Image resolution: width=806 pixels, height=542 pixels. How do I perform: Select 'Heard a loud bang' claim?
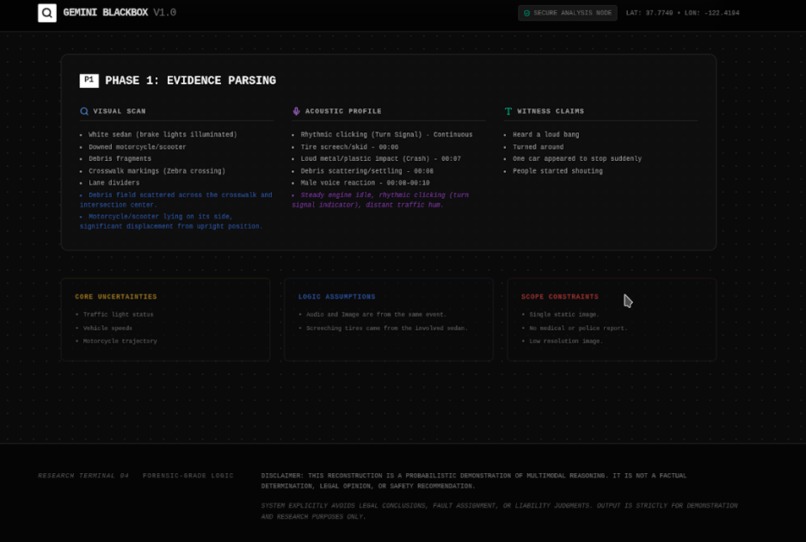pyautogui.click(x=545, y=135)
